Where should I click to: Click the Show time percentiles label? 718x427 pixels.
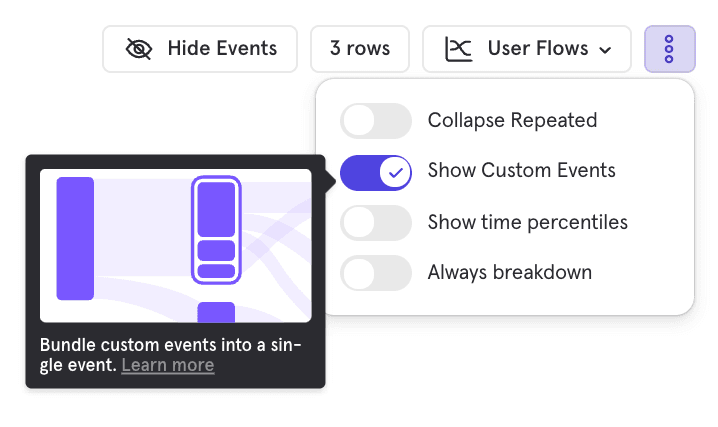pyautogui.click(x=527, y=222)
